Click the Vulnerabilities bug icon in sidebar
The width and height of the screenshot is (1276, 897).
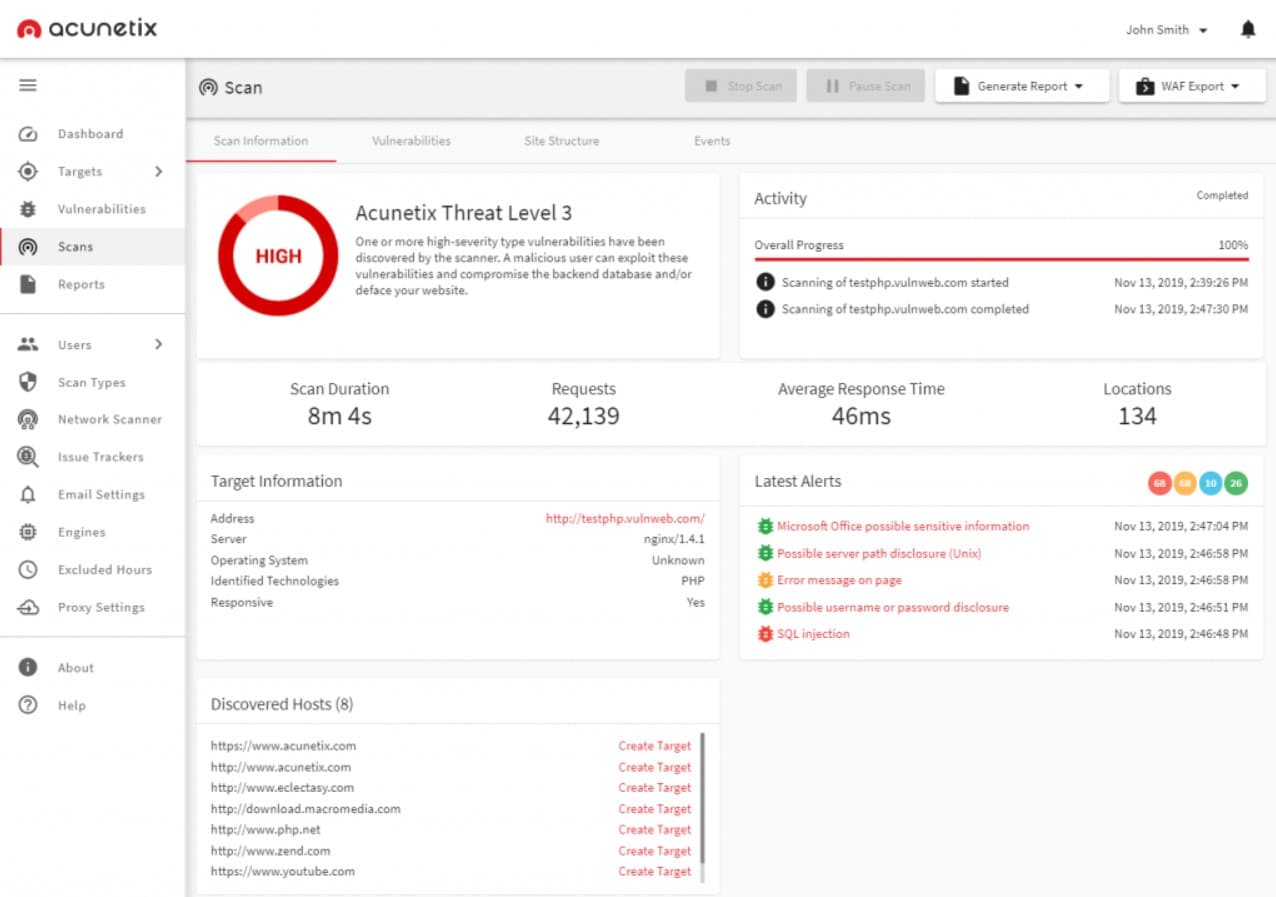[28, 209]
